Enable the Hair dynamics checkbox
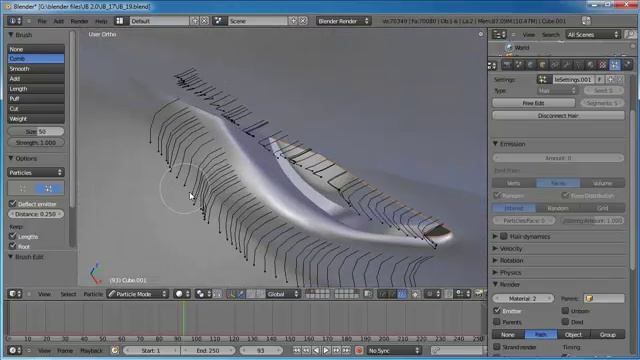The height and width of the screenshot is (360, 640). coord(504,236)
